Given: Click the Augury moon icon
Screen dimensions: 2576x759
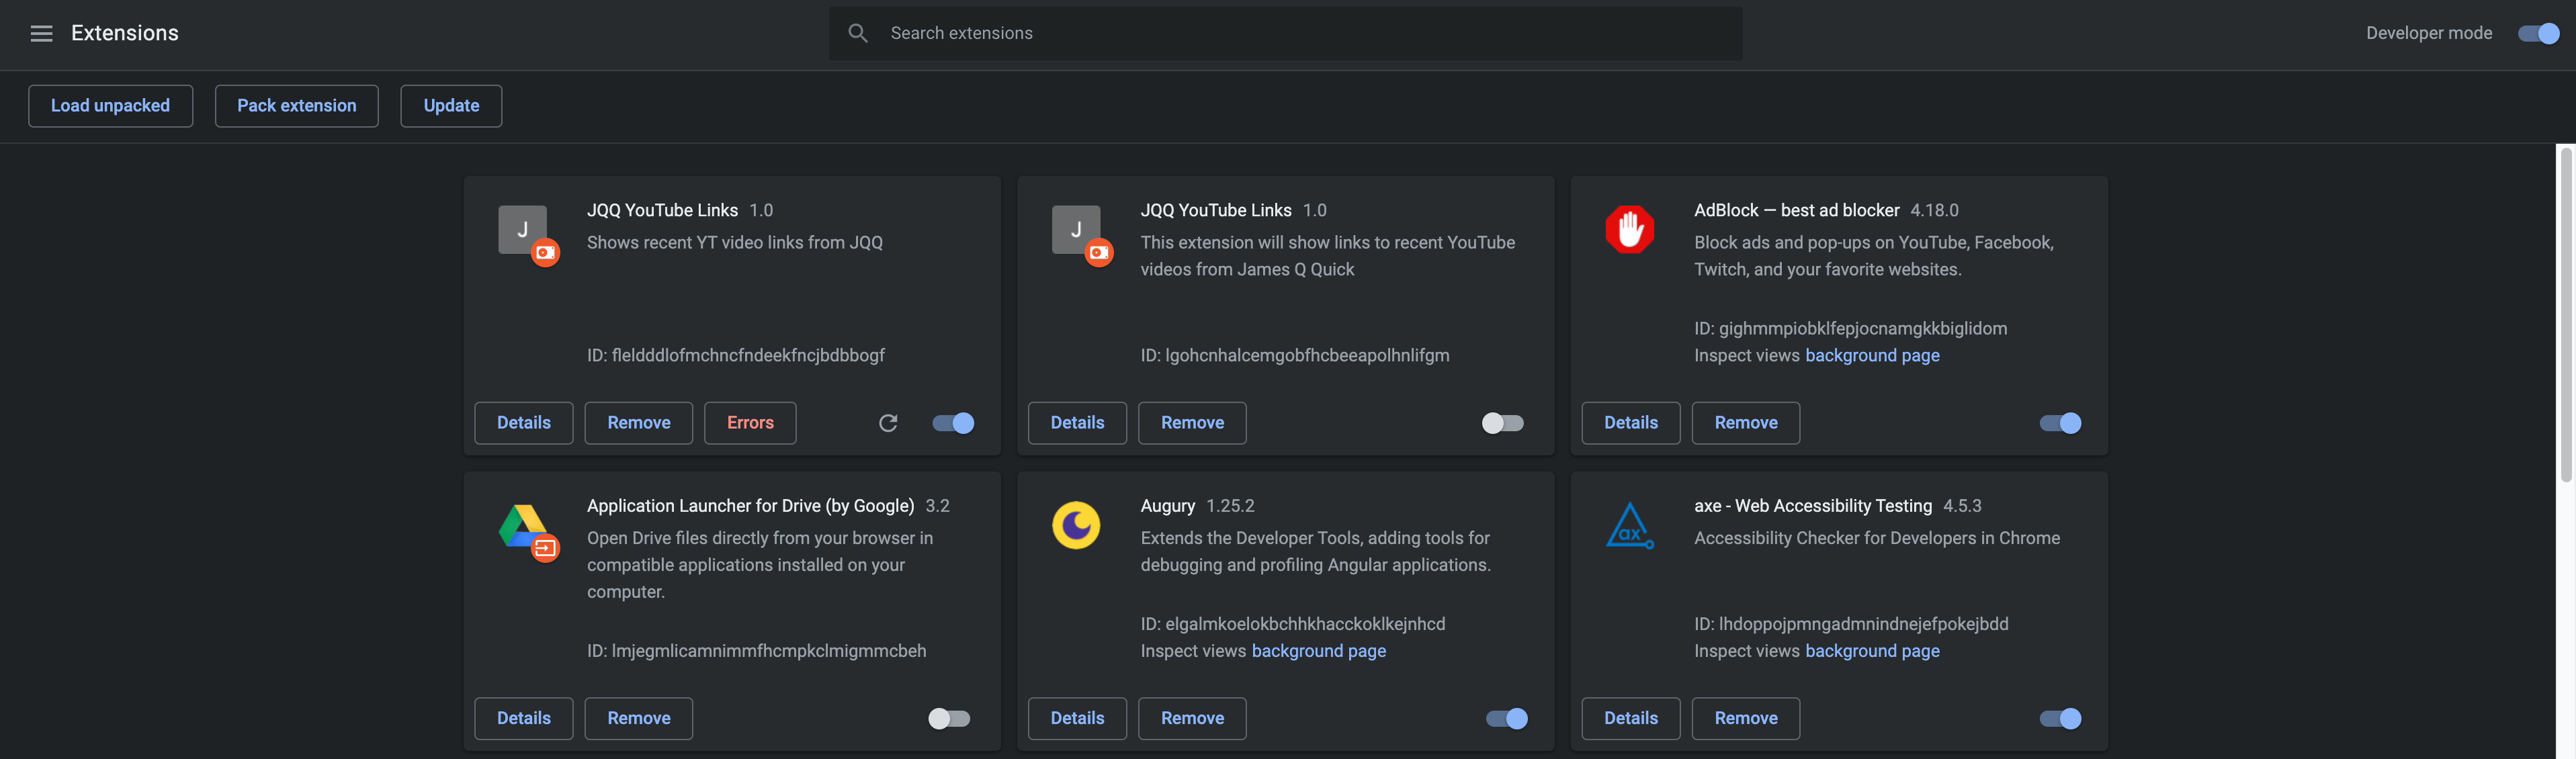Looking at the screenshot, I should [1076, 525].
